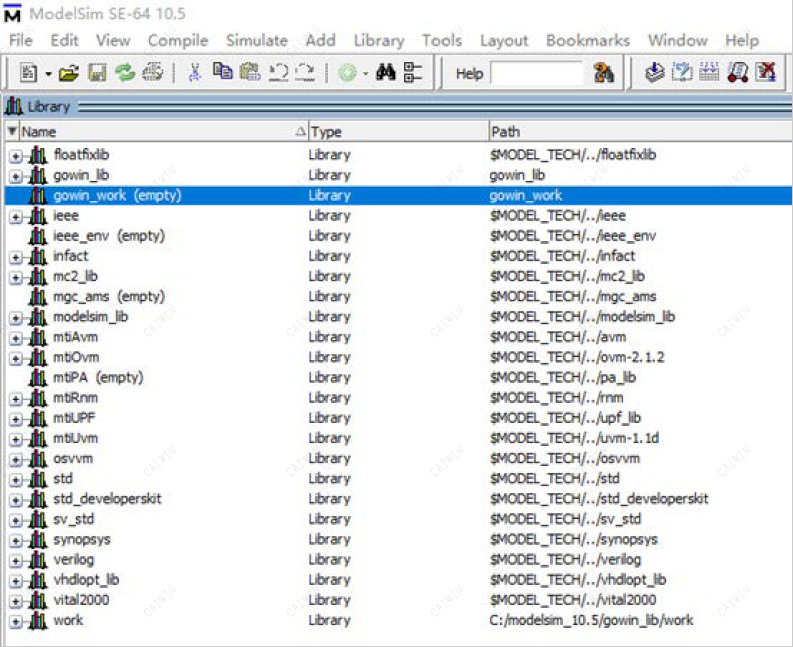Open the File menu
The image size is (793, 647).
coord(21,40)
